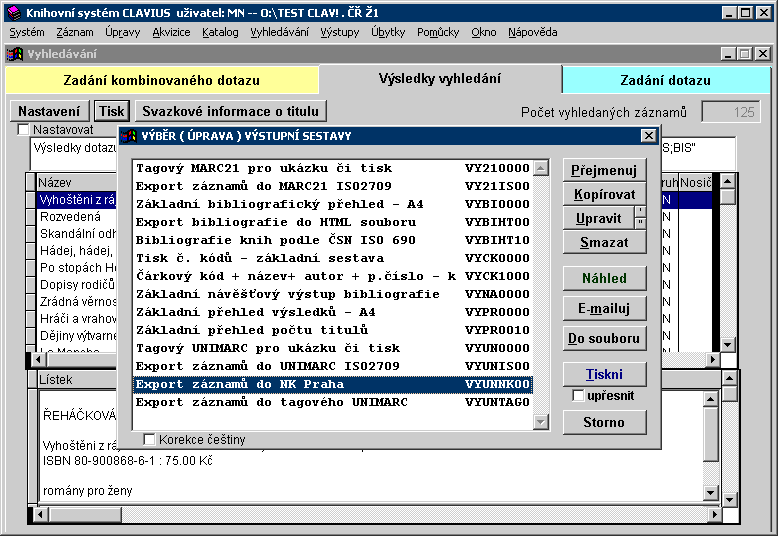Click the bottom horizontal scrollbar left arrow
This screenshot has width=778, height=536.
pos(40,515)
